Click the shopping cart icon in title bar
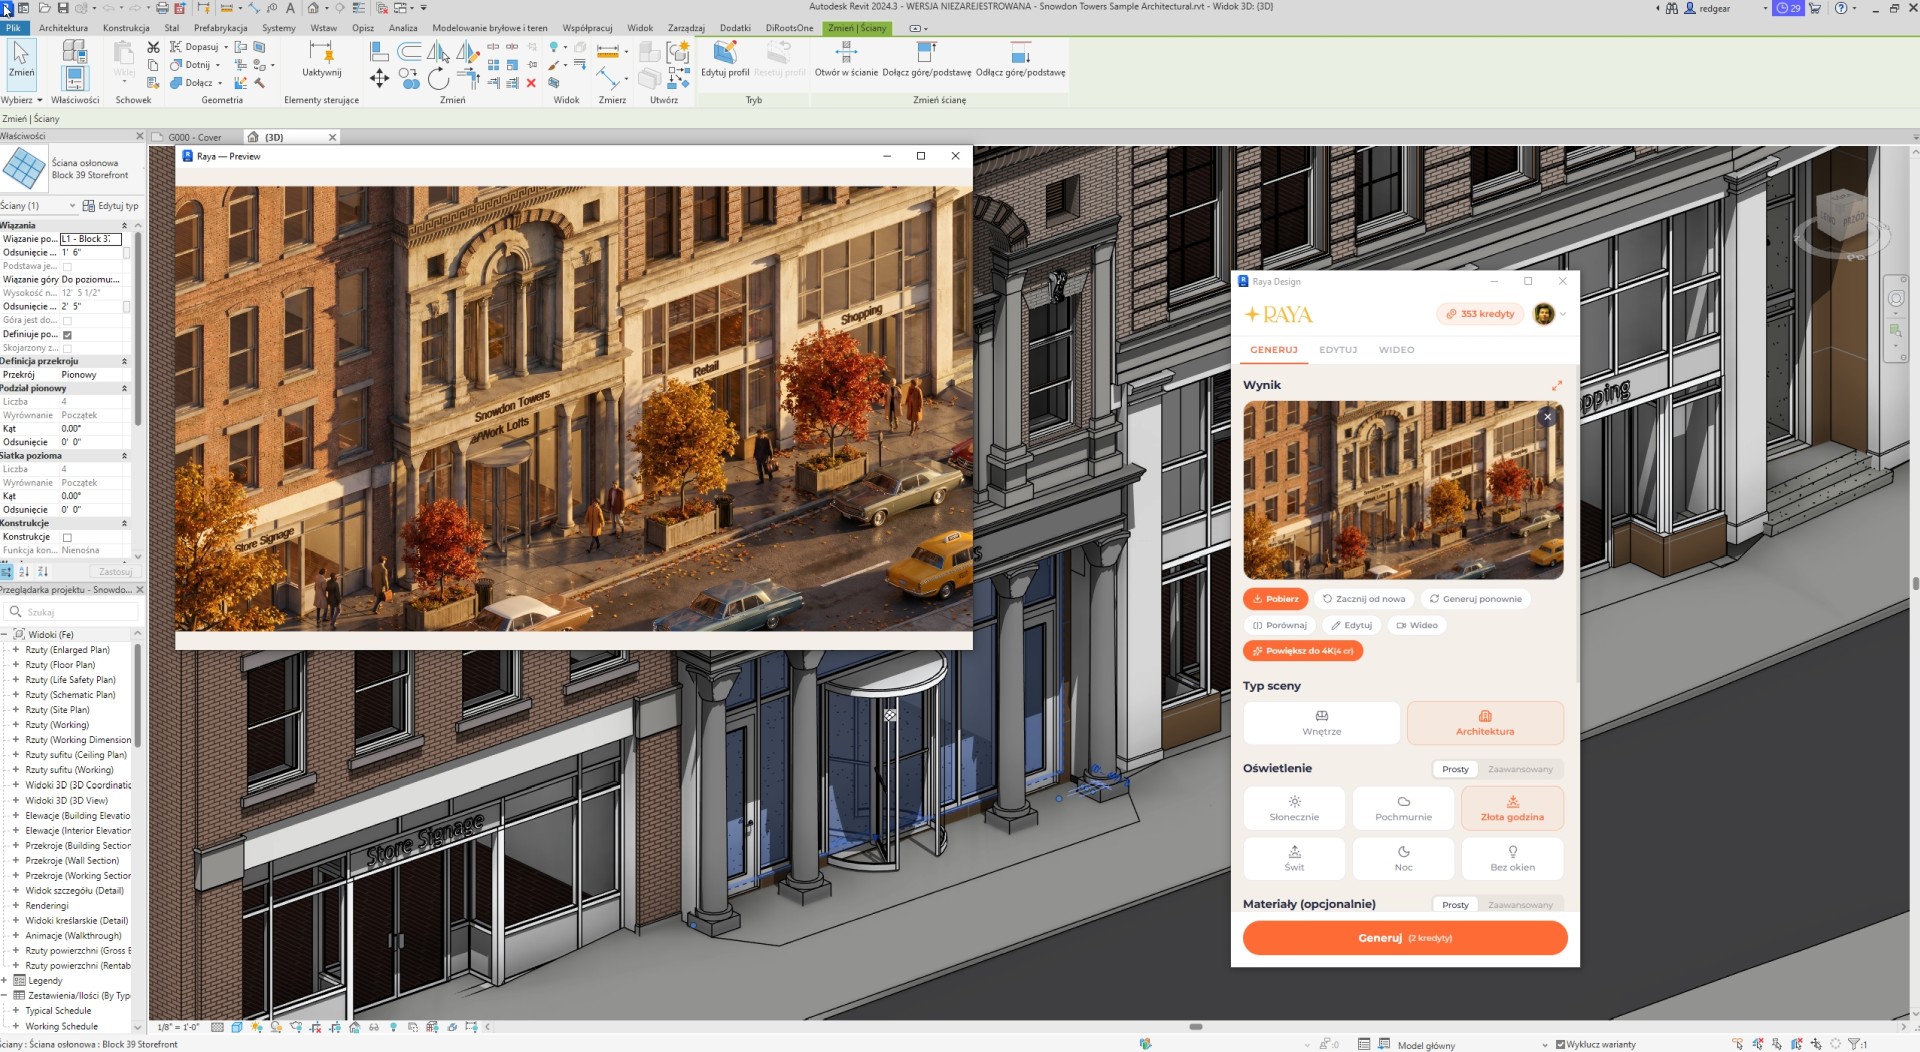 [1814, 8]
